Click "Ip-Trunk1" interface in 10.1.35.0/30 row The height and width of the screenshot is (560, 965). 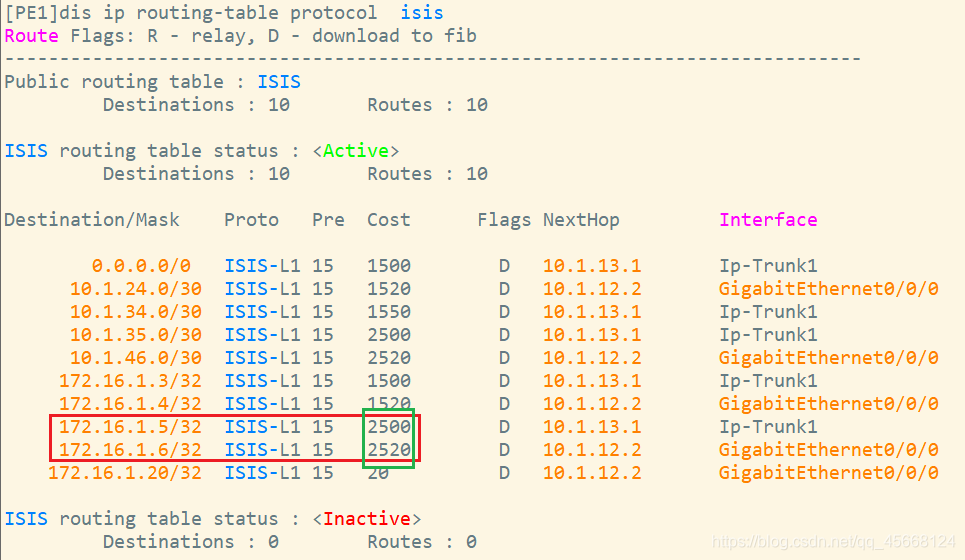tap(768, 335)
